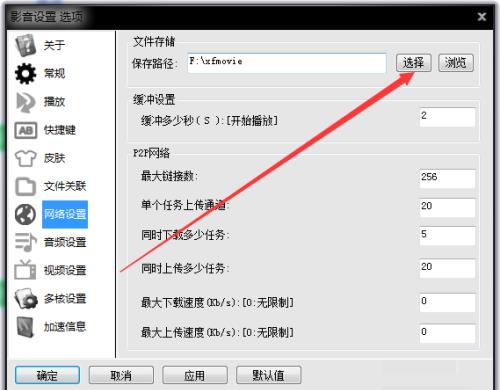Open the 播放 playback arrow icon
The width and height of the screenshot is (500, 390).
tap(25, 102)
